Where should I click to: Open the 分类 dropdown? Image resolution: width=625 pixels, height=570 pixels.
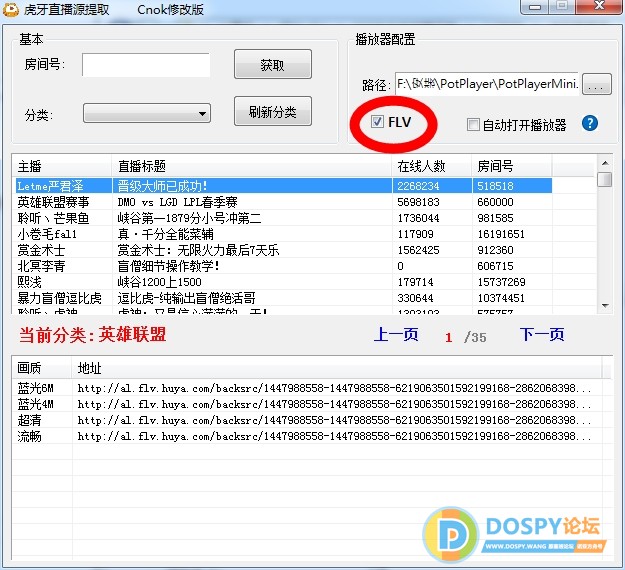point(147,114)
